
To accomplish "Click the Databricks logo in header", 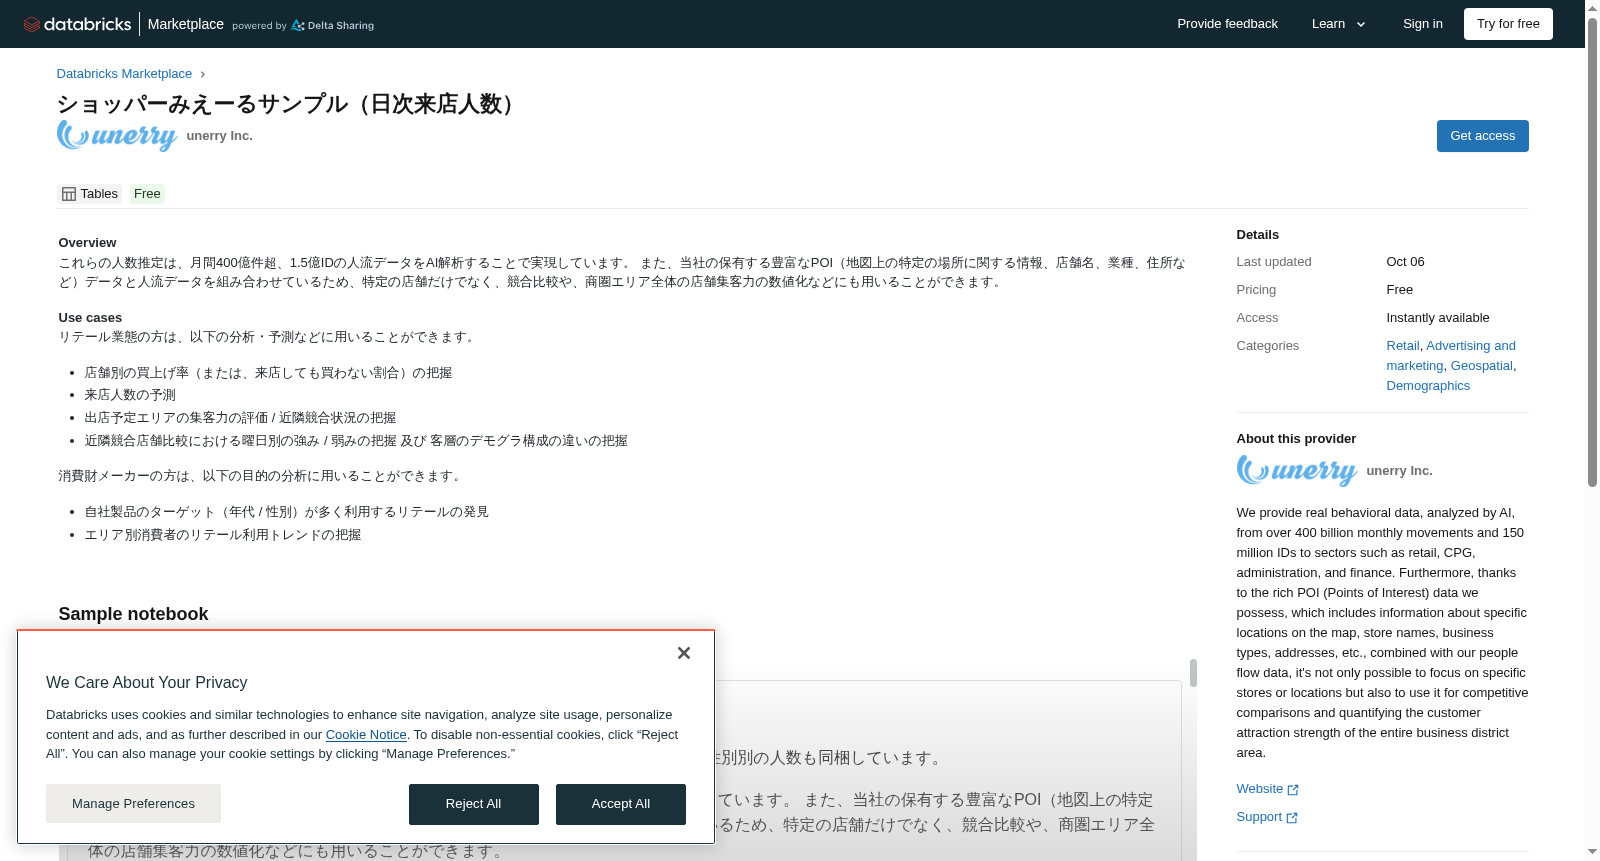I will (x=77, y=24).
